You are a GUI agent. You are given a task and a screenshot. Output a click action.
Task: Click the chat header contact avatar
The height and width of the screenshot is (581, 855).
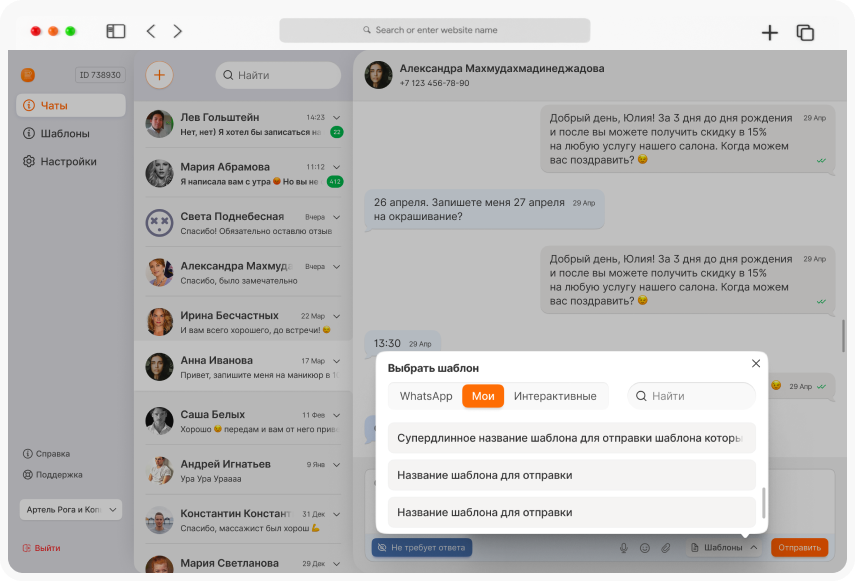[x=378, y=75]
